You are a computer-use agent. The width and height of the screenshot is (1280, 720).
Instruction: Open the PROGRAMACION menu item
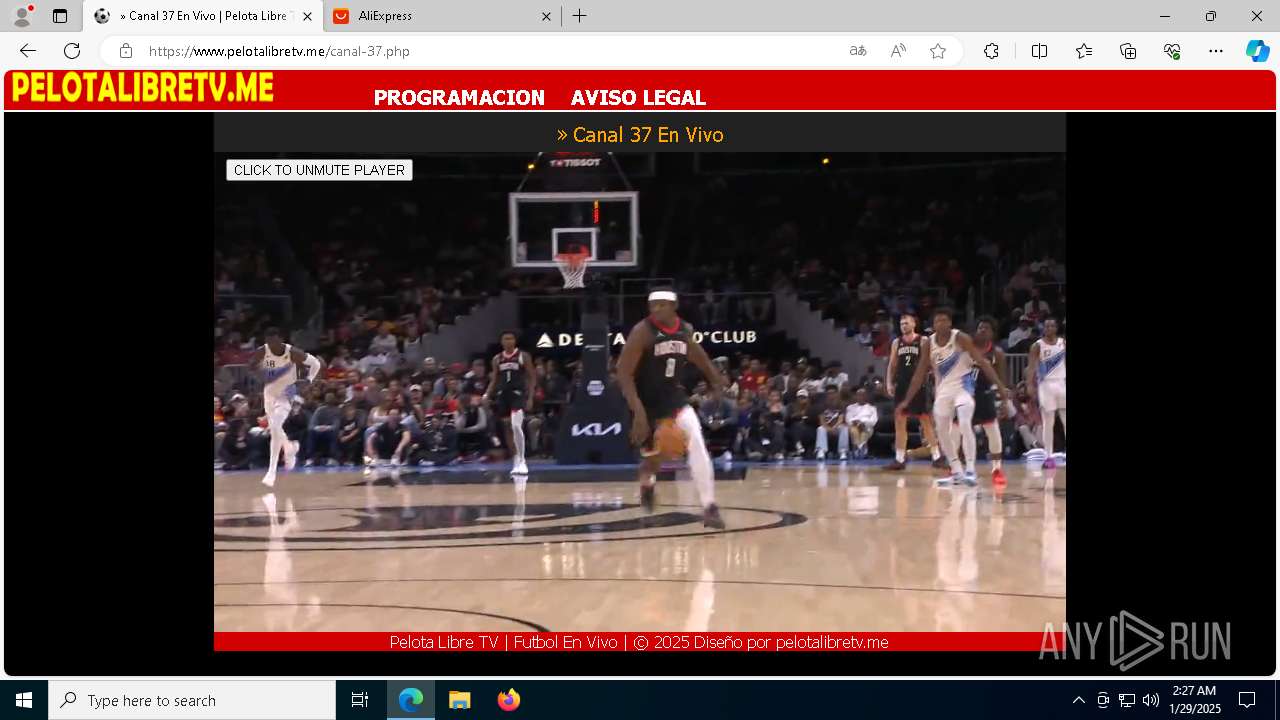coord(459,98)
